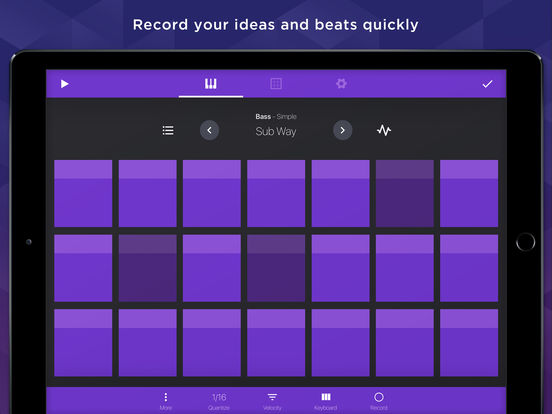Viewport: 552px width, 414px height.
Task: Tap the middle pad in the bottom row
Action: coord(276,343)
